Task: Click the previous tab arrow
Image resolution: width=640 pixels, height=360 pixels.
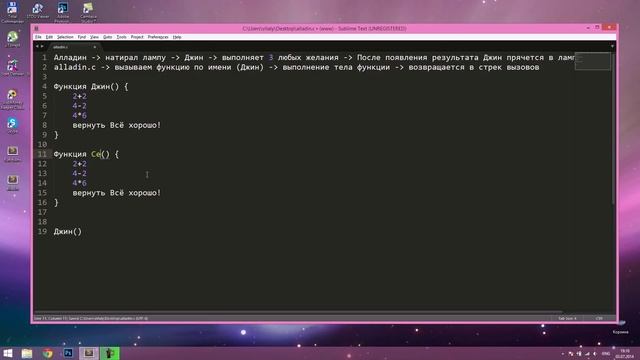Action: [x=37, y=47]
